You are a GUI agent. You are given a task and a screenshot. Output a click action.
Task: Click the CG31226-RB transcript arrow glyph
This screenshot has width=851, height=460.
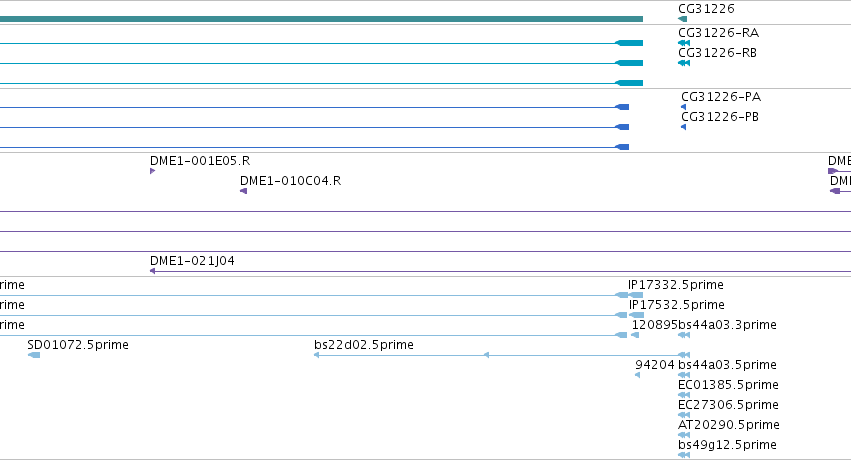pos(684,63)
